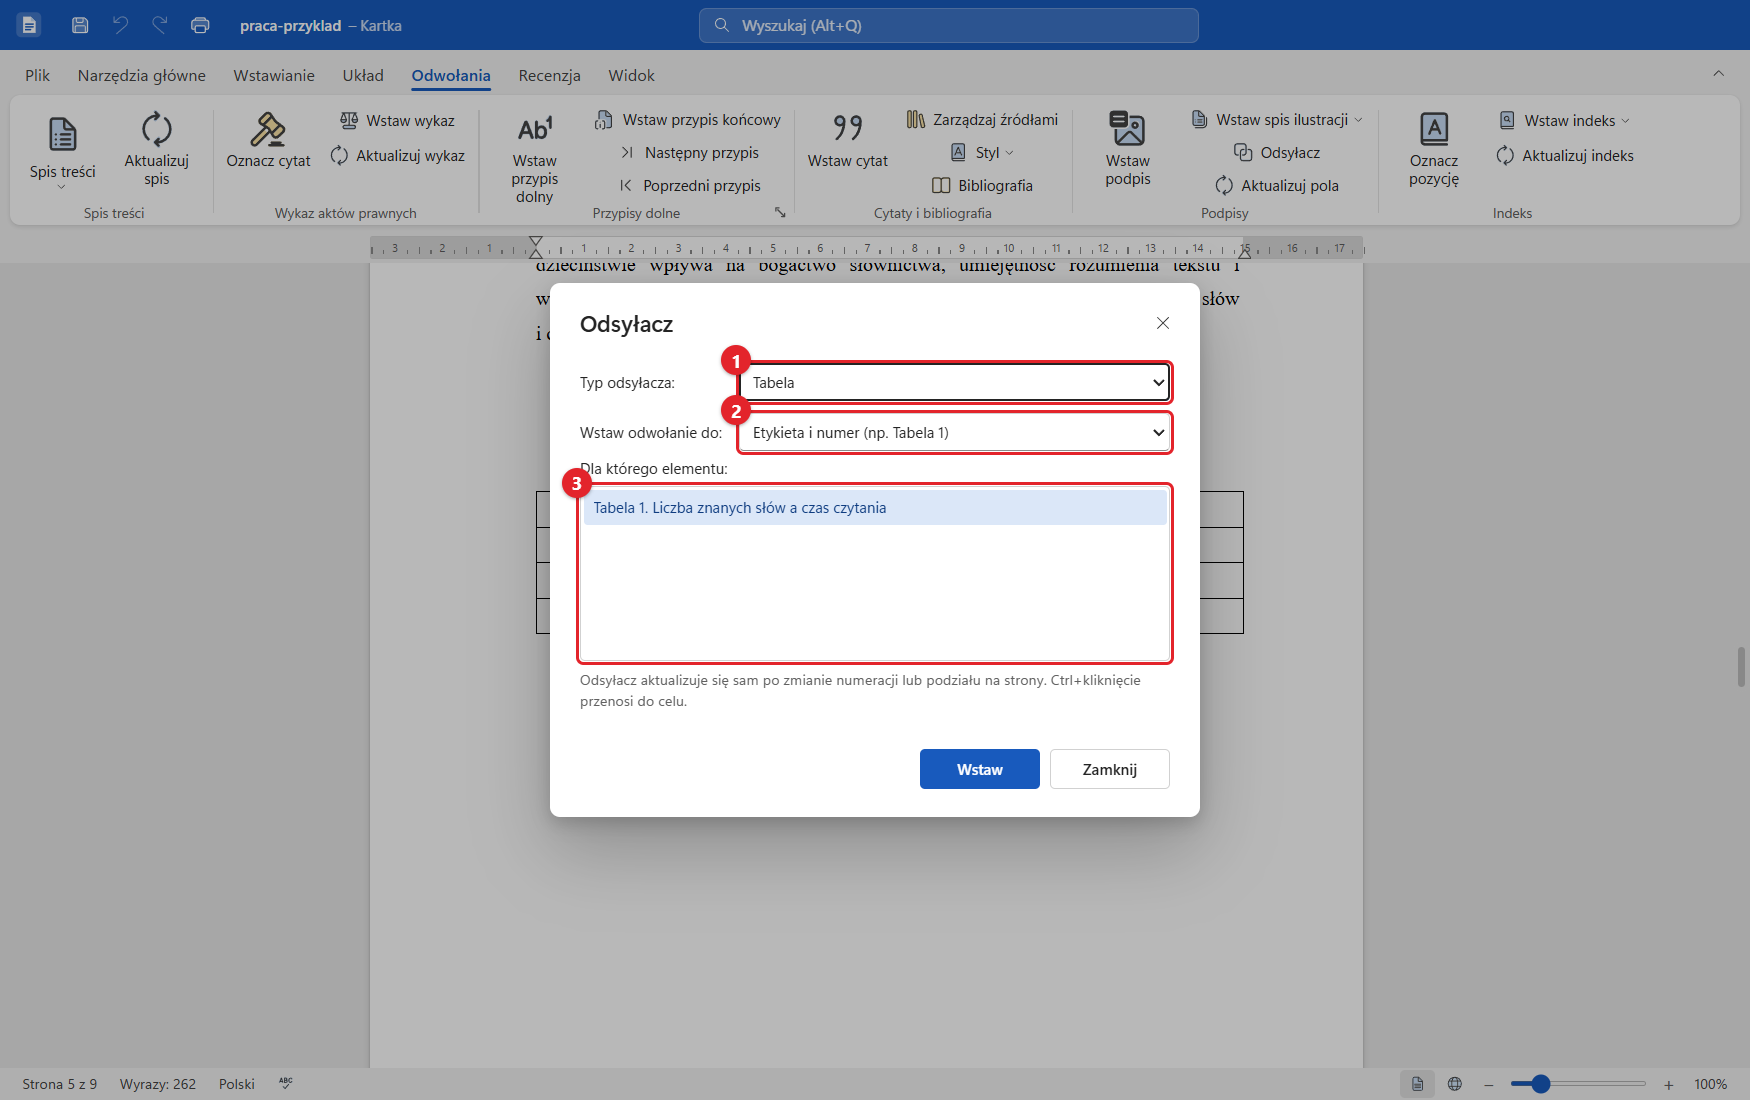Expand the Wstaw indeks dropdown
Screen dimensions: 1750x1100
click(1565, 120)
